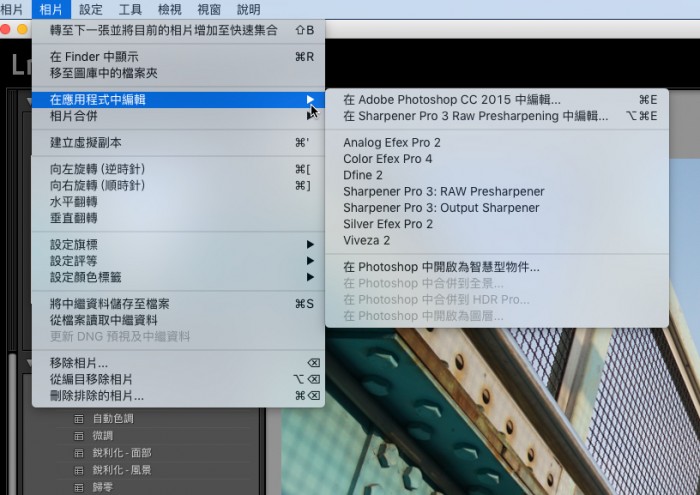Open the 檢視 menu
Screen dimensions: 700x495
coord(169,9)
